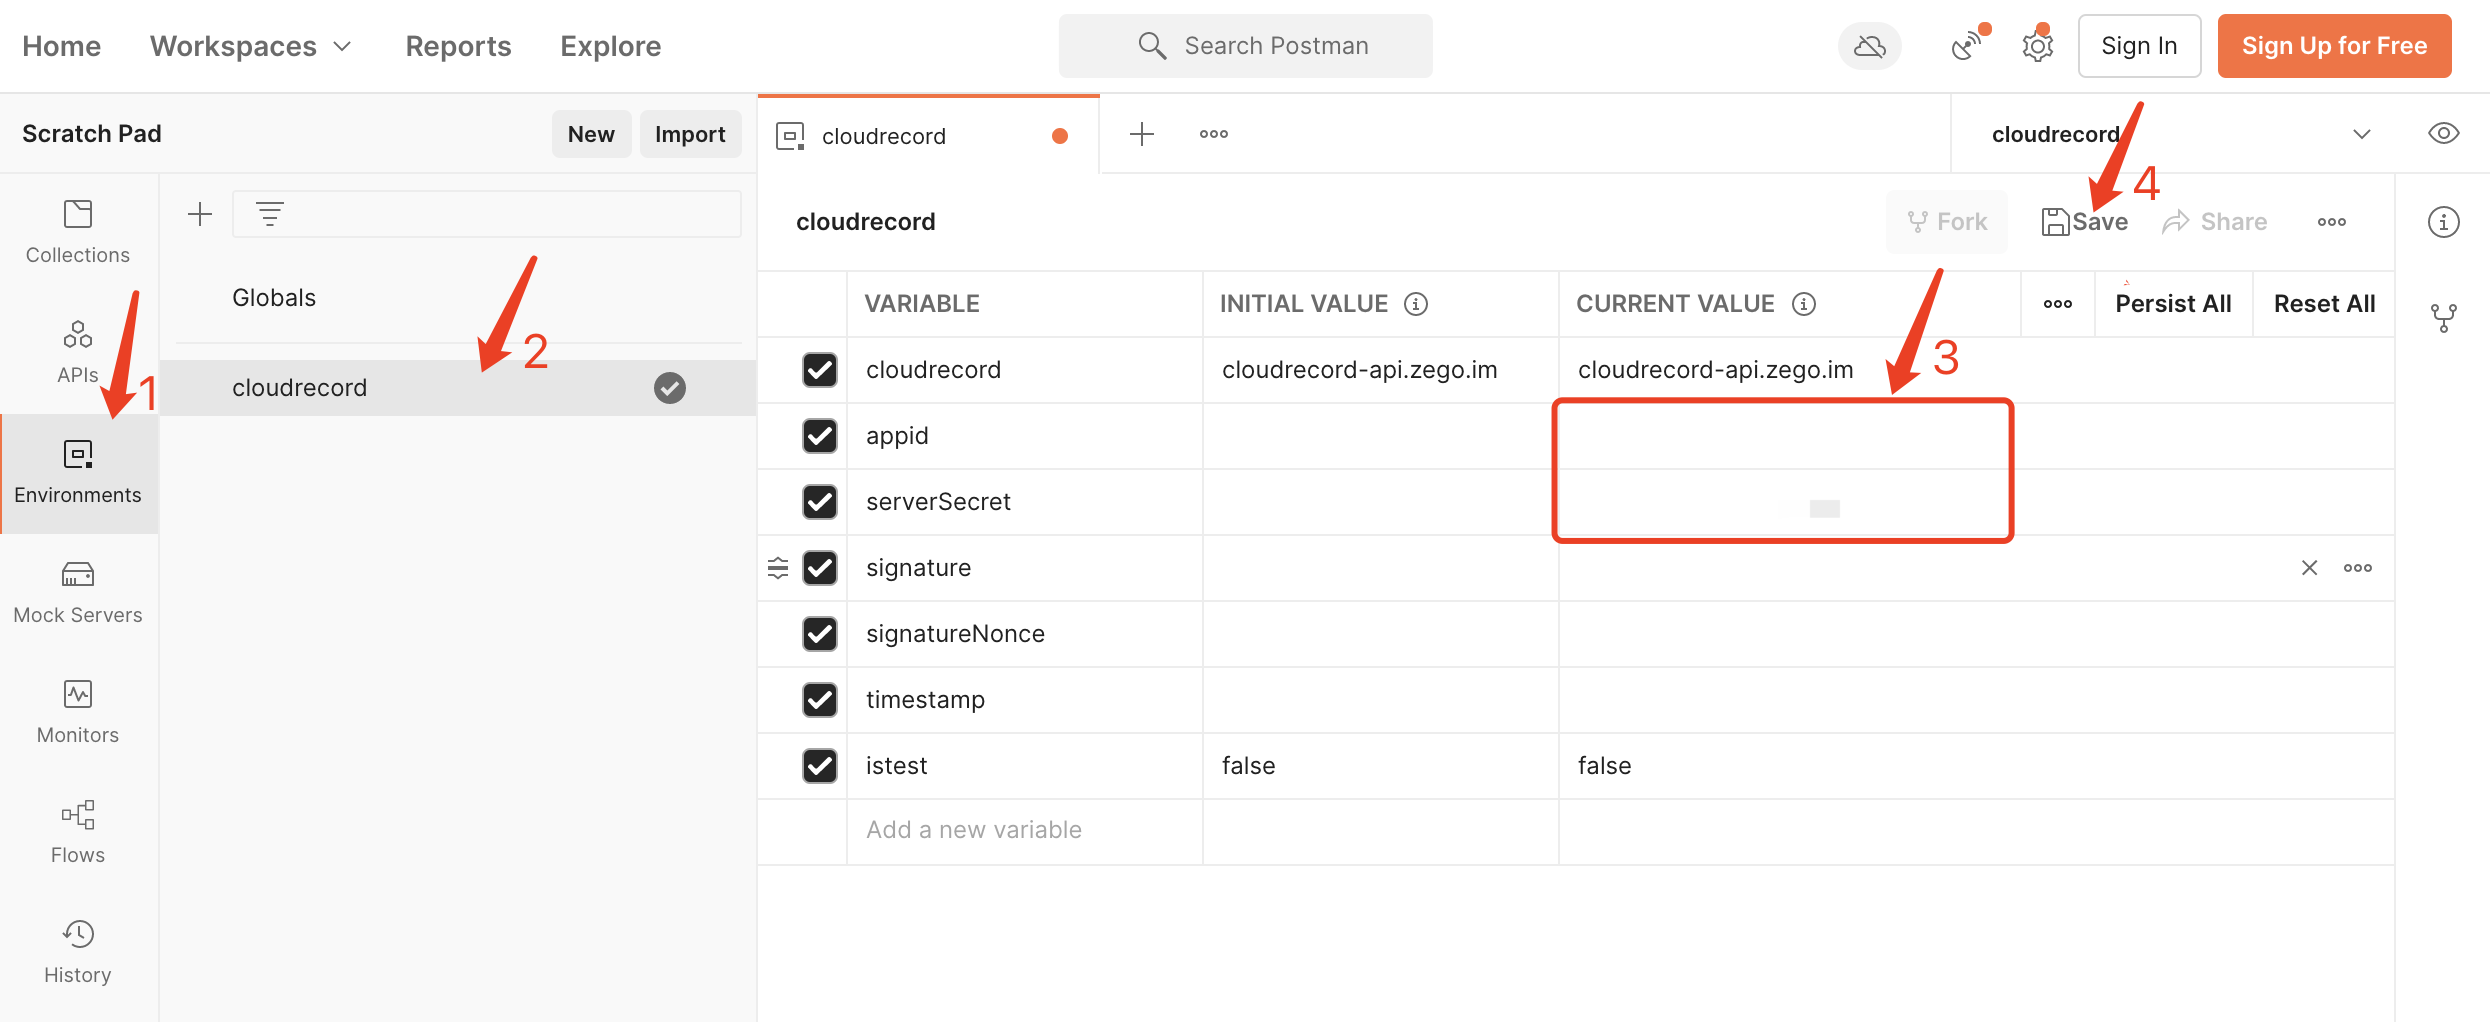
Task: Click the signature row drag handle icon
Action: [778, 568]
